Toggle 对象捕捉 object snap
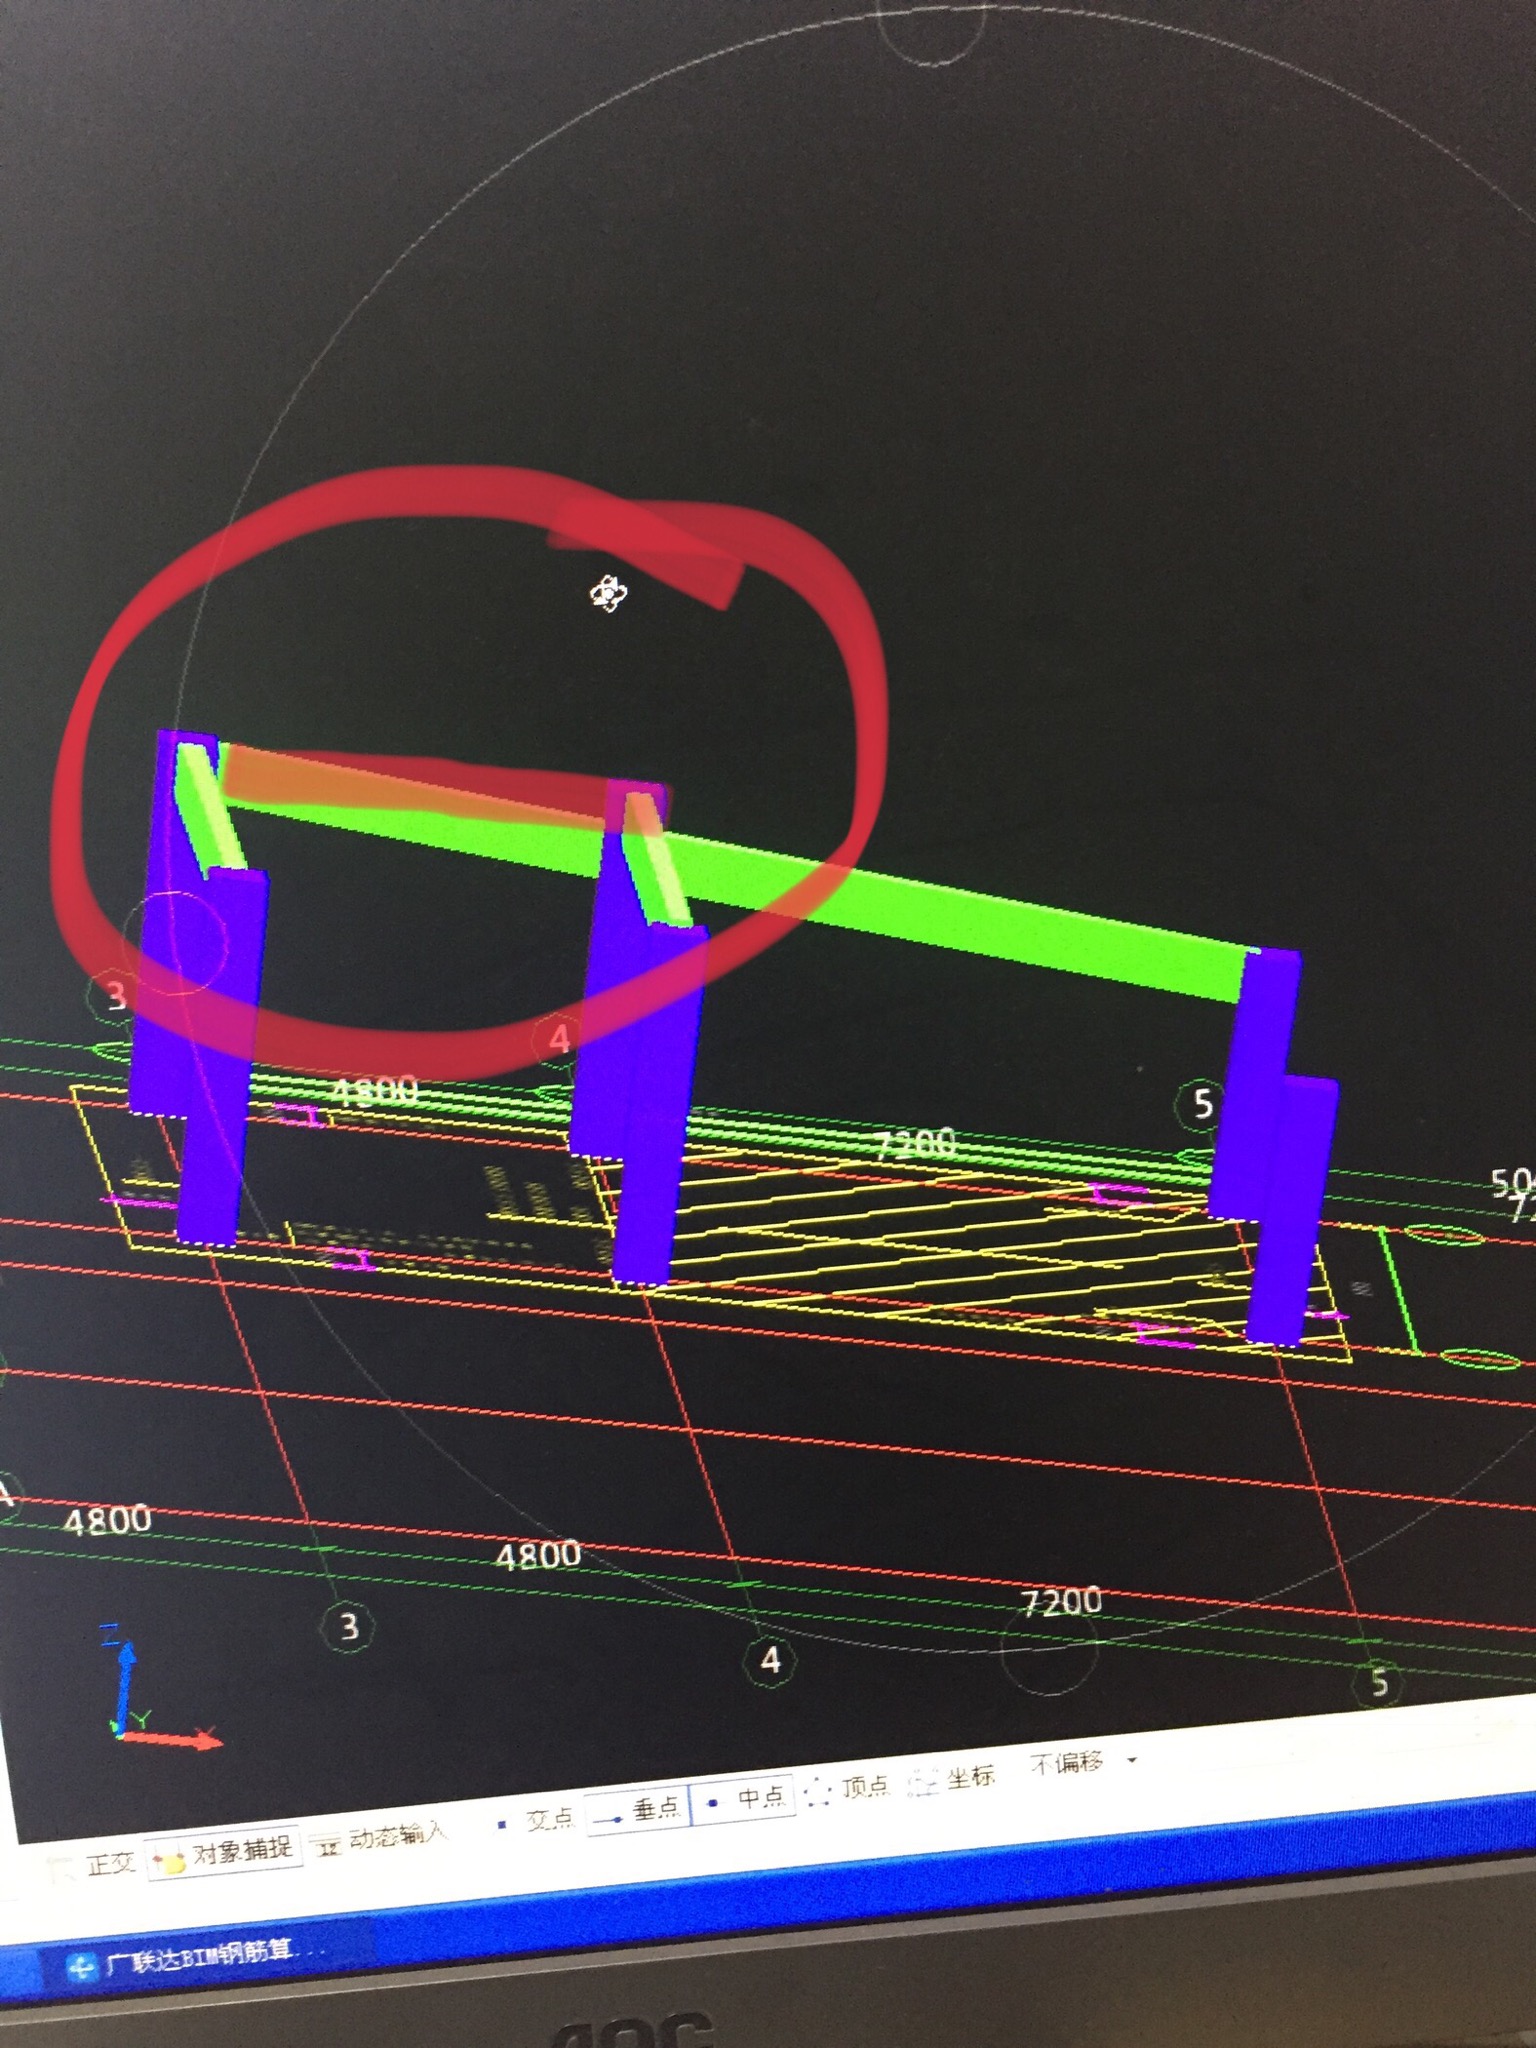The width and height of the screenshot is (1536, 2048). (224, 1851)
